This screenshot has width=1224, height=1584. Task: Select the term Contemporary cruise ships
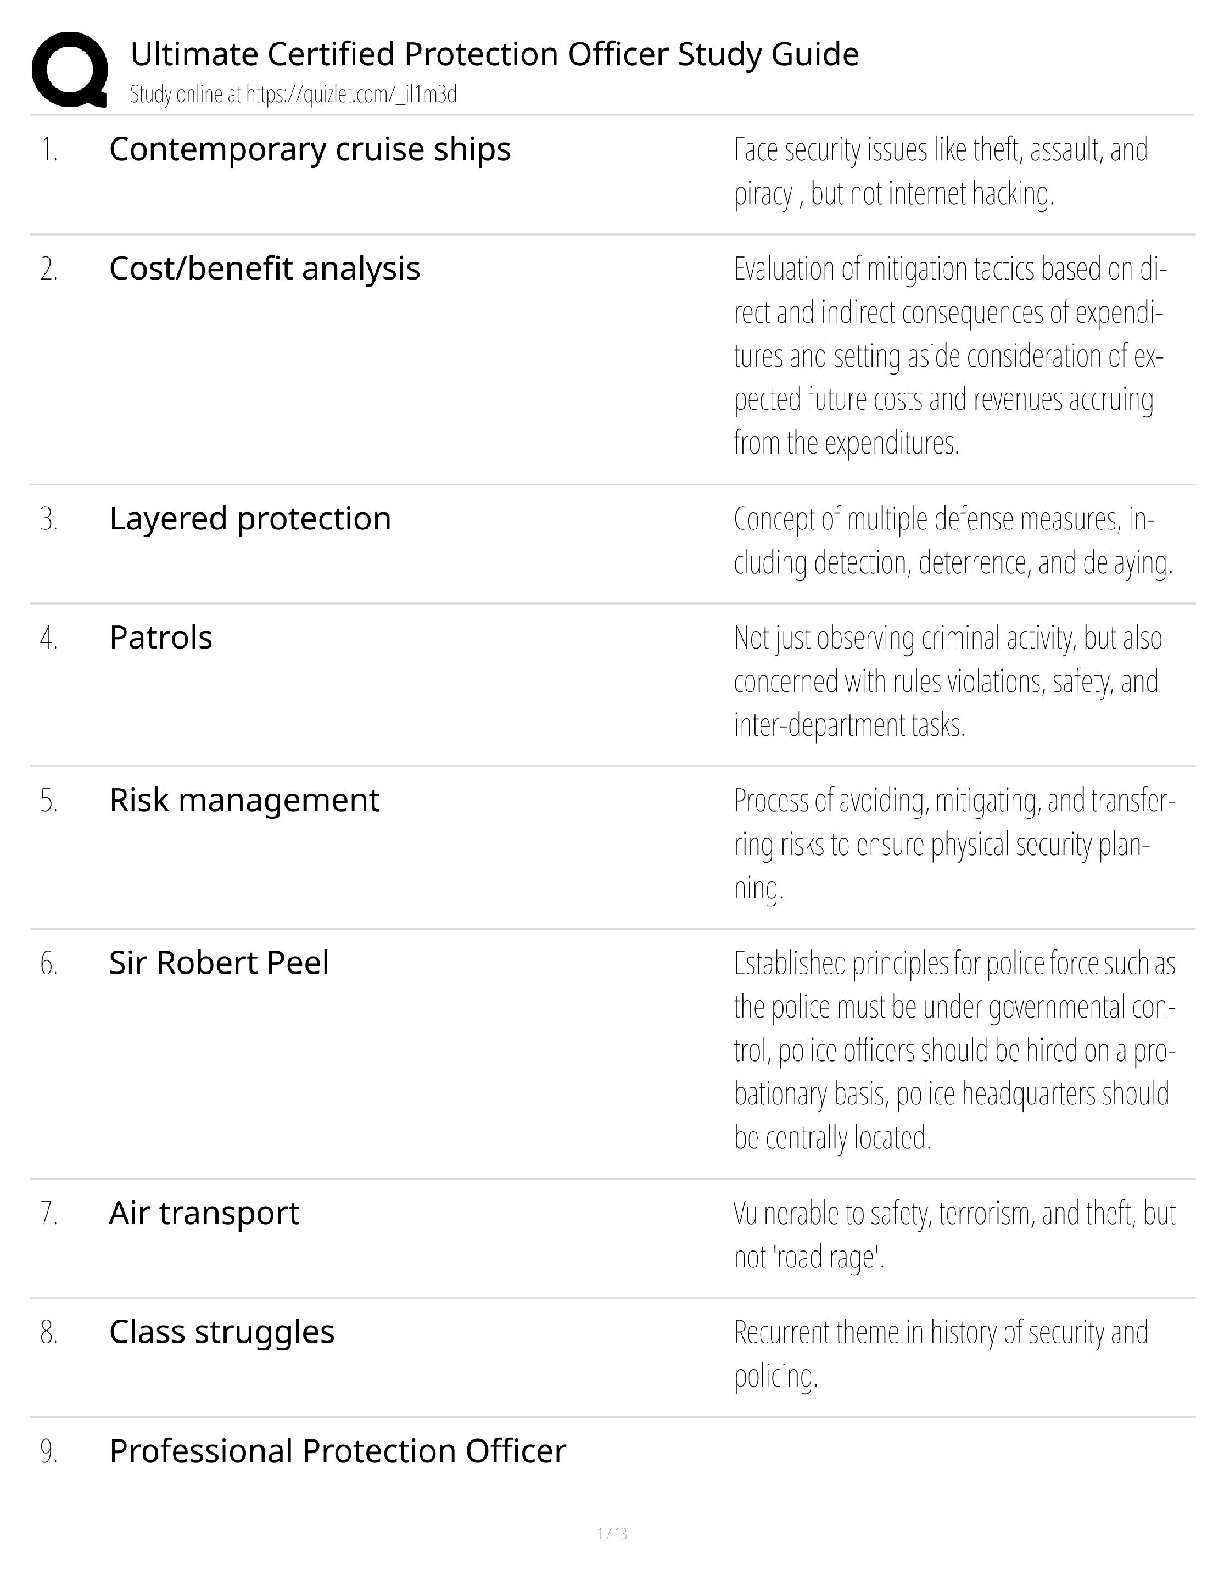coord(309,149)
